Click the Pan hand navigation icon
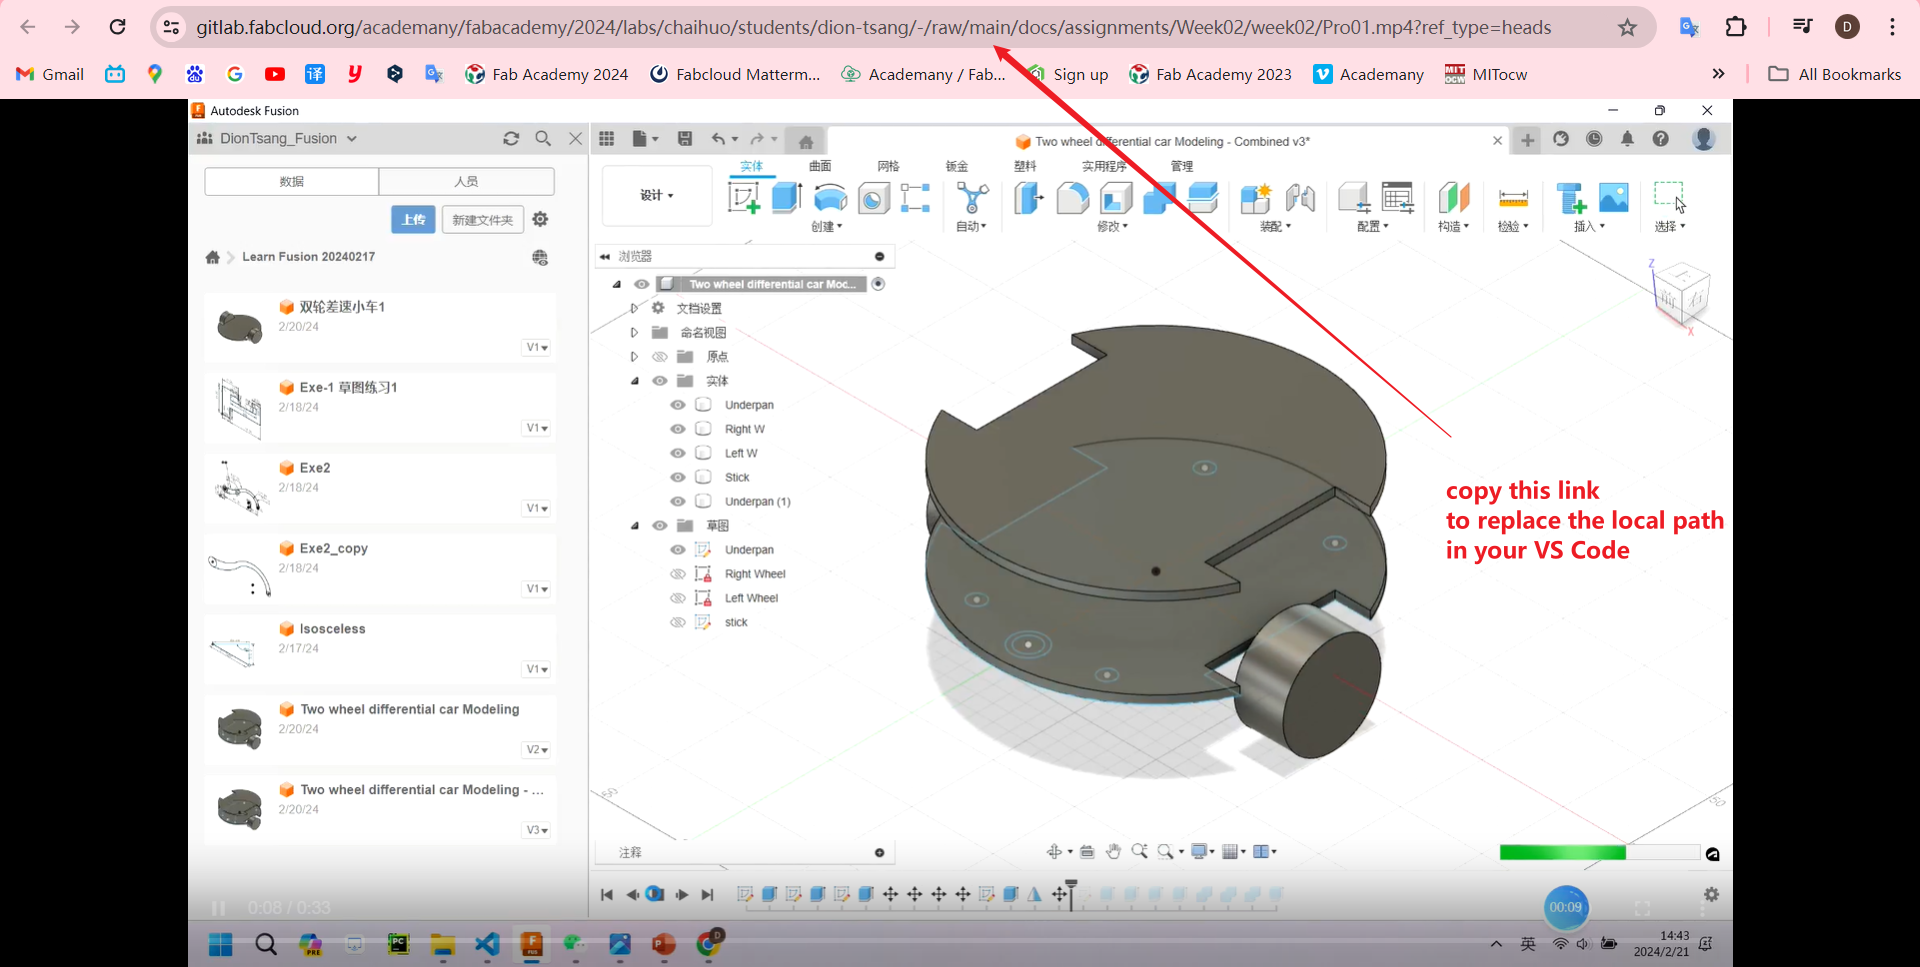 [1113, 852]
